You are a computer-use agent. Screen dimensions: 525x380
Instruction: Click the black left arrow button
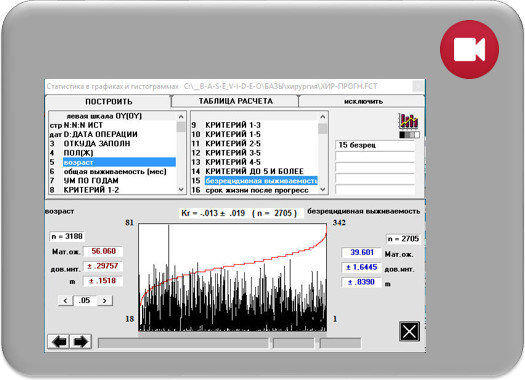(x=59, y=342)
